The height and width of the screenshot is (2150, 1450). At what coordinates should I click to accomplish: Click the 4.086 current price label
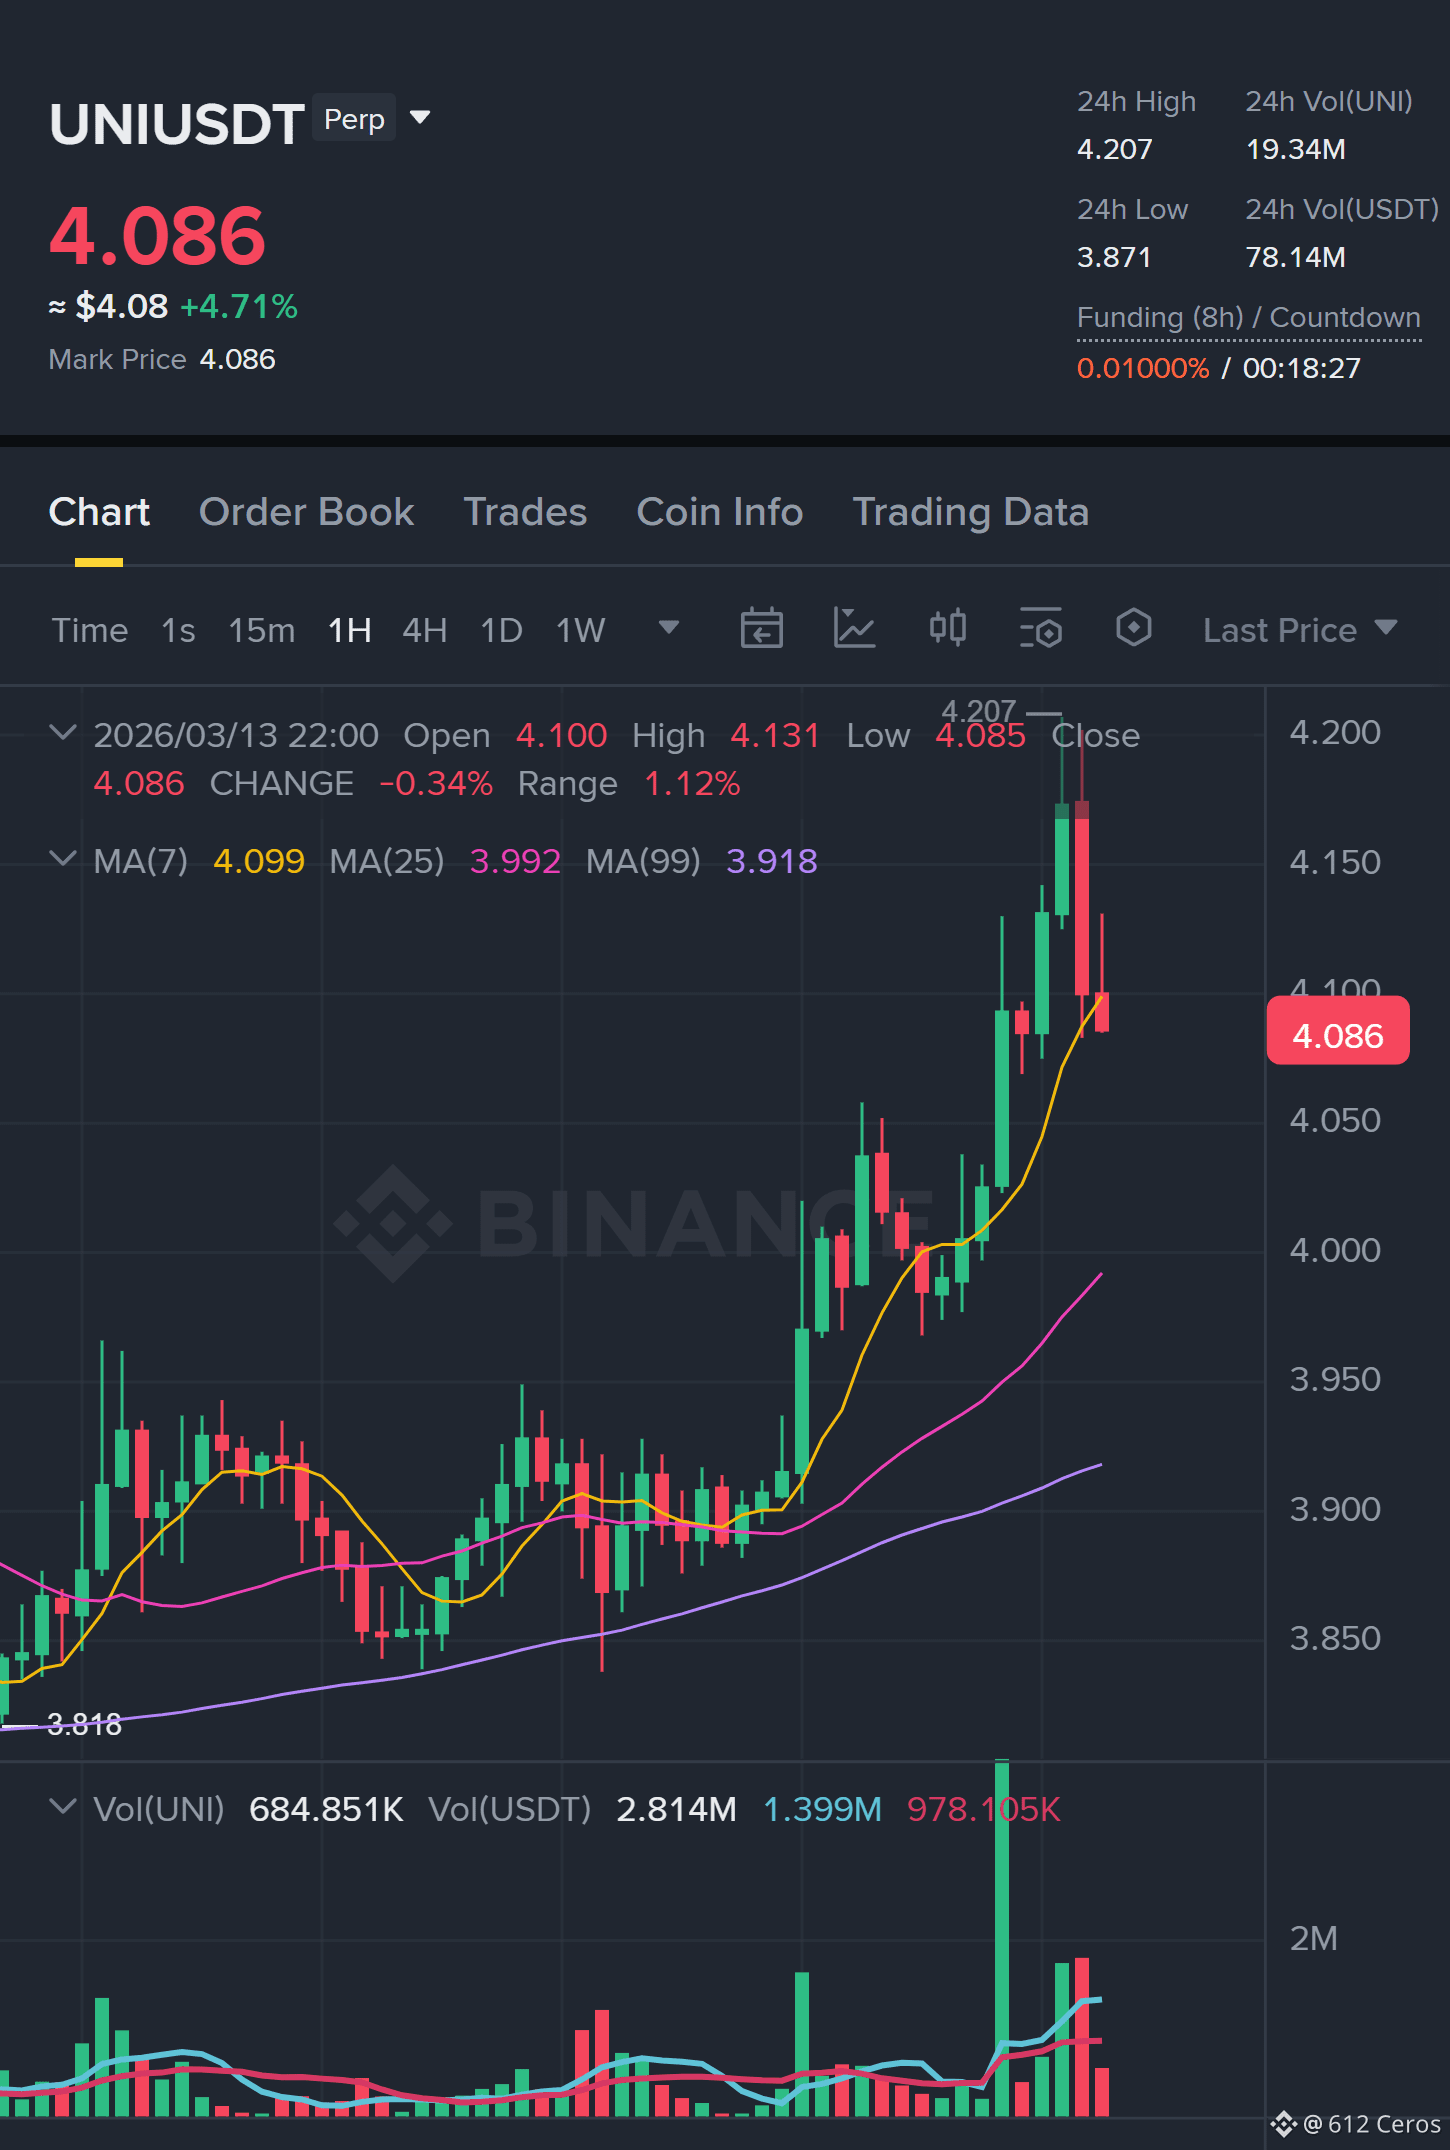pos(1337,1034)
